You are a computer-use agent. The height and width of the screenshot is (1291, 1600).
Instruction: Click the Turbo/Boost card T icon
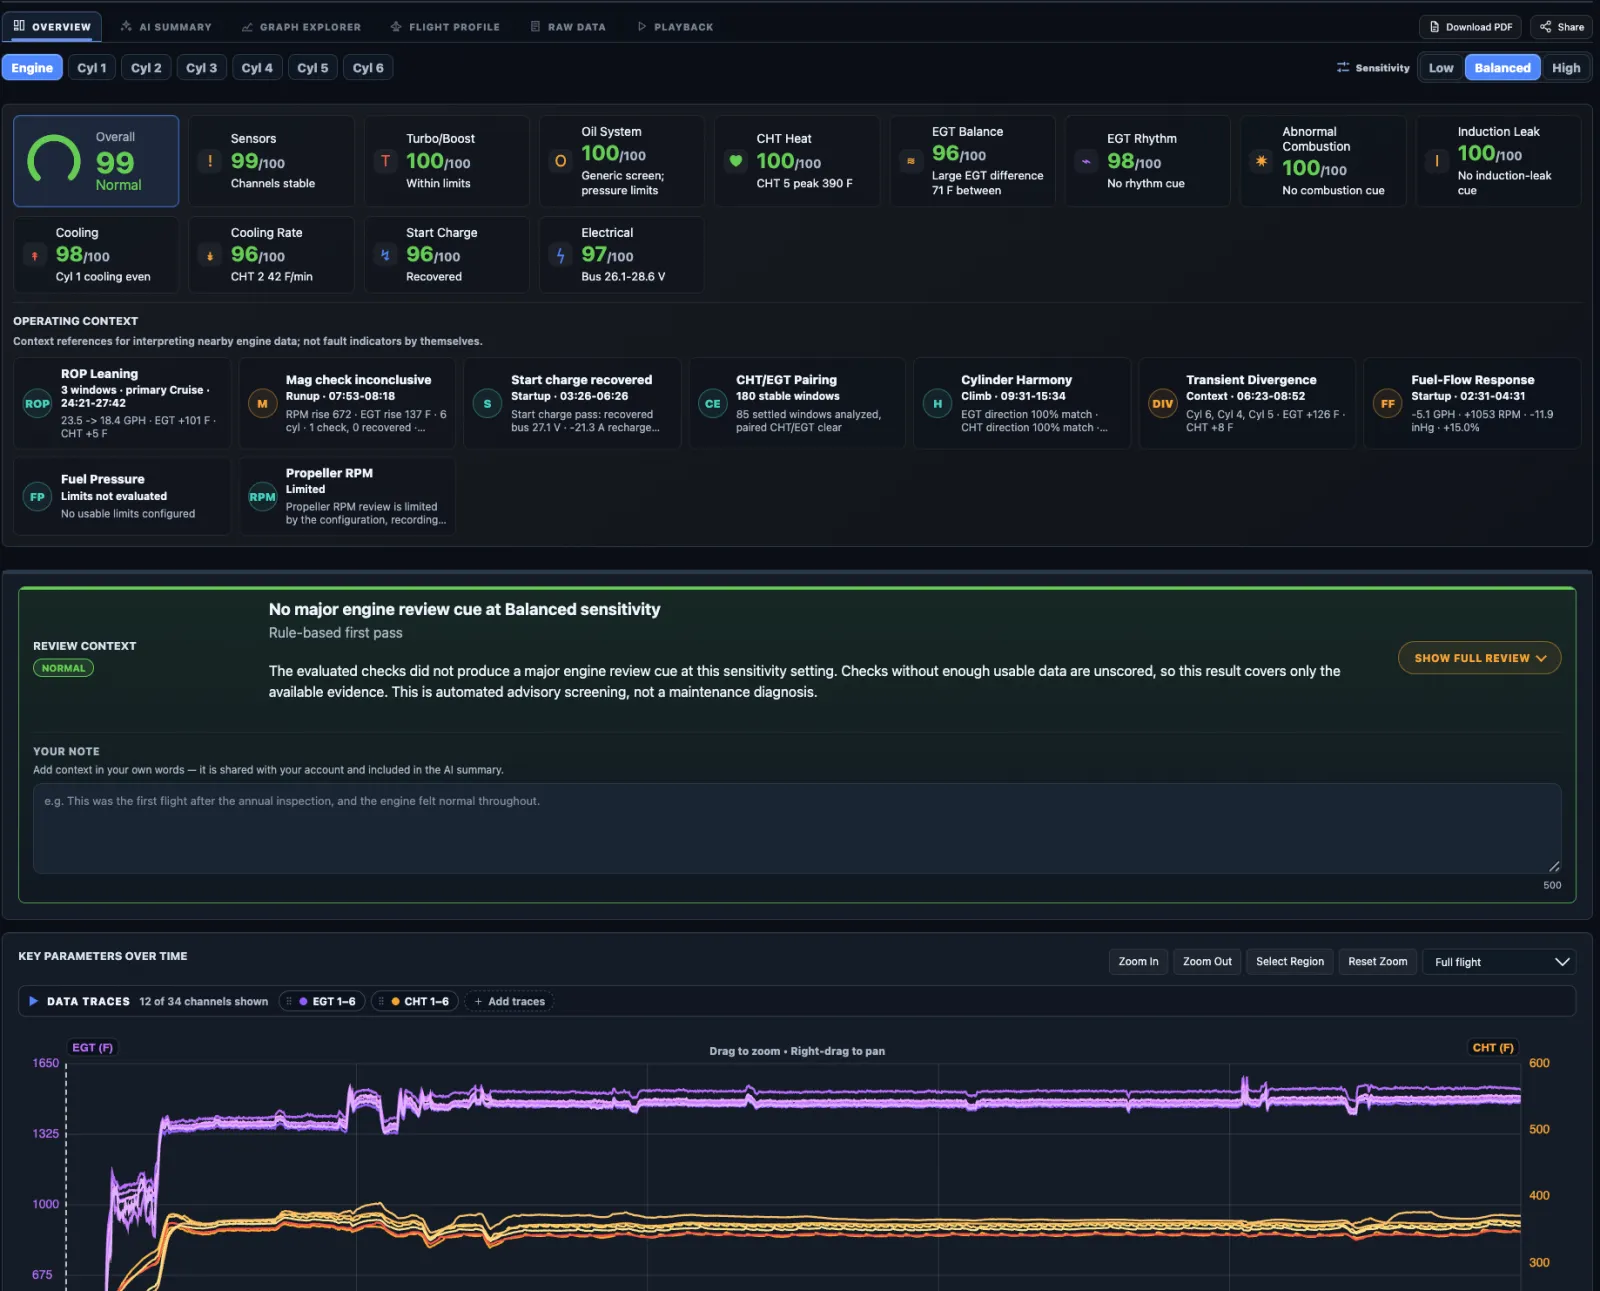[x=385, y=161]
